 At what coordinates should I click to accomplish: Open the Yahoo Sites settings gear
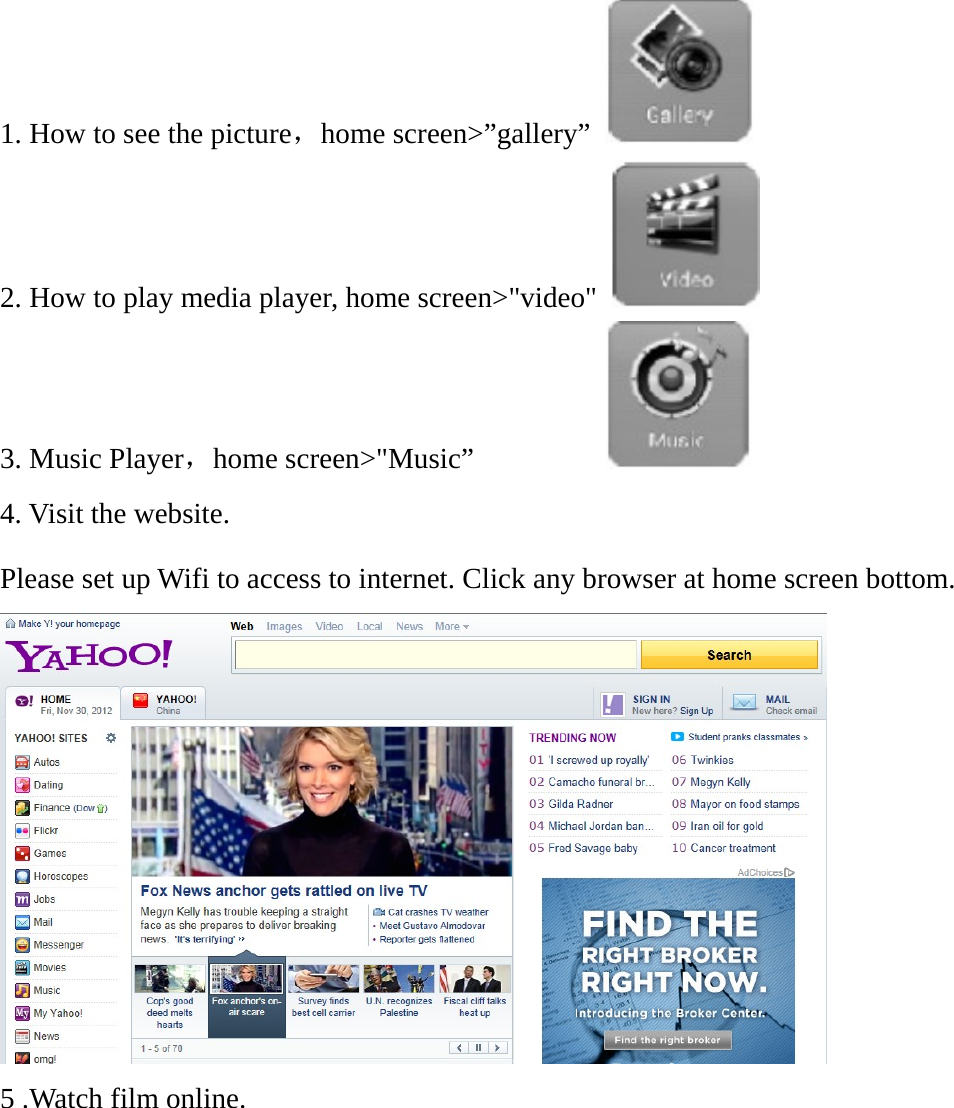[x=110, y=738]
